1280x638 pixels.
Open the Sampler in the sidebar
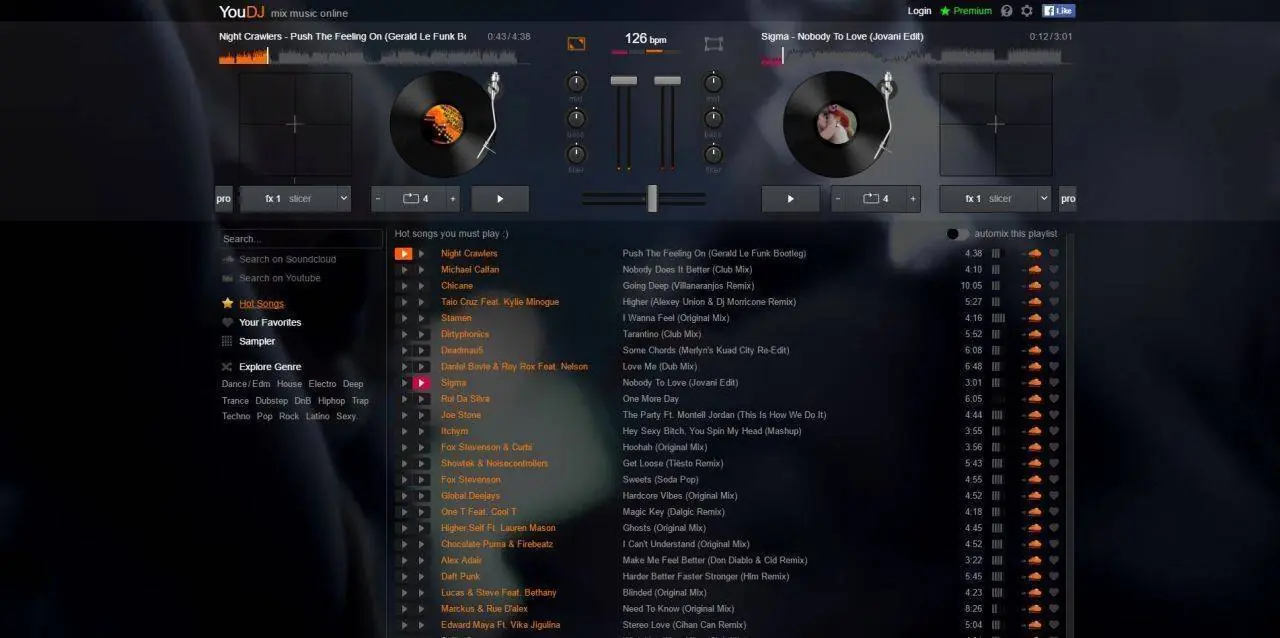(x=257, y=342)
